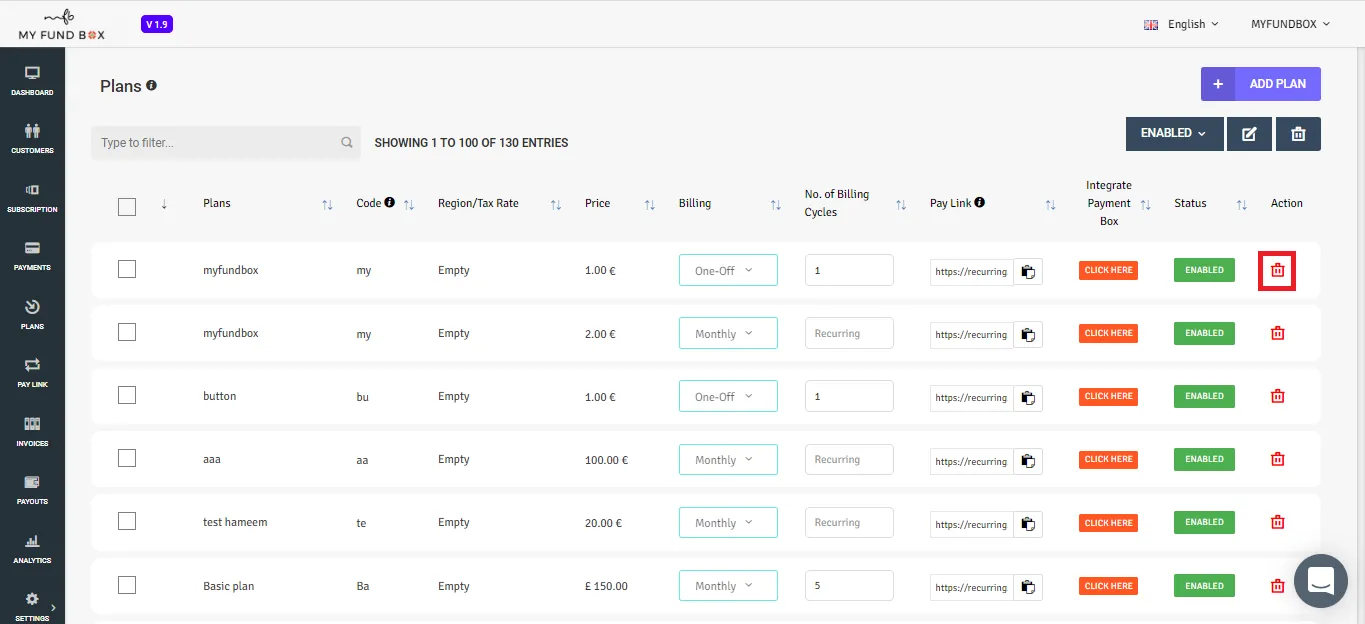This screenshot has width=1365, height=624.
Task: Open the bulk edit plans icon
Action: [1249, 134]
